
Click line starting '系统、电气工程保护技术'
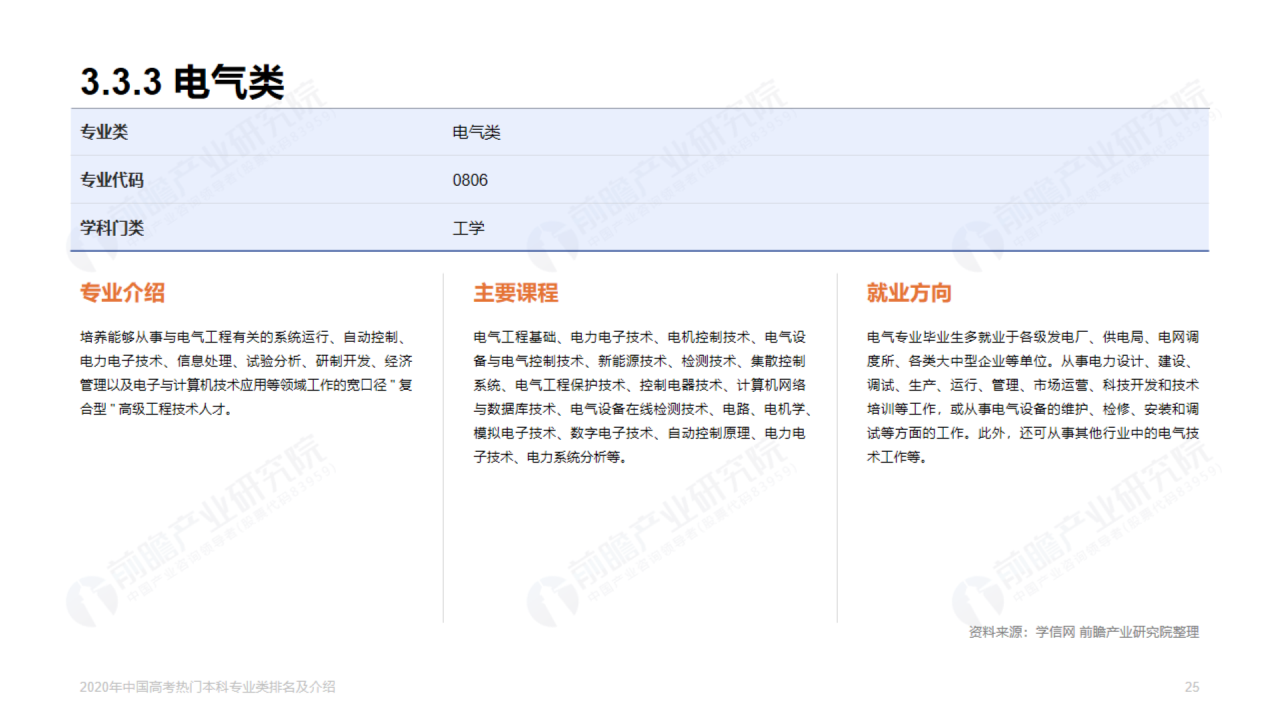tap(640, 385)
